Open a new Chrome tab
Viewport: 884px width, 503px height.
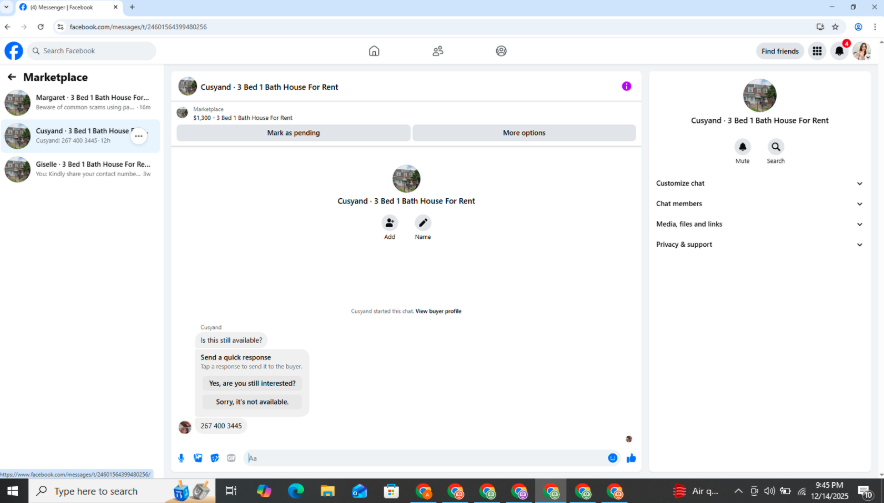(132, 7)
